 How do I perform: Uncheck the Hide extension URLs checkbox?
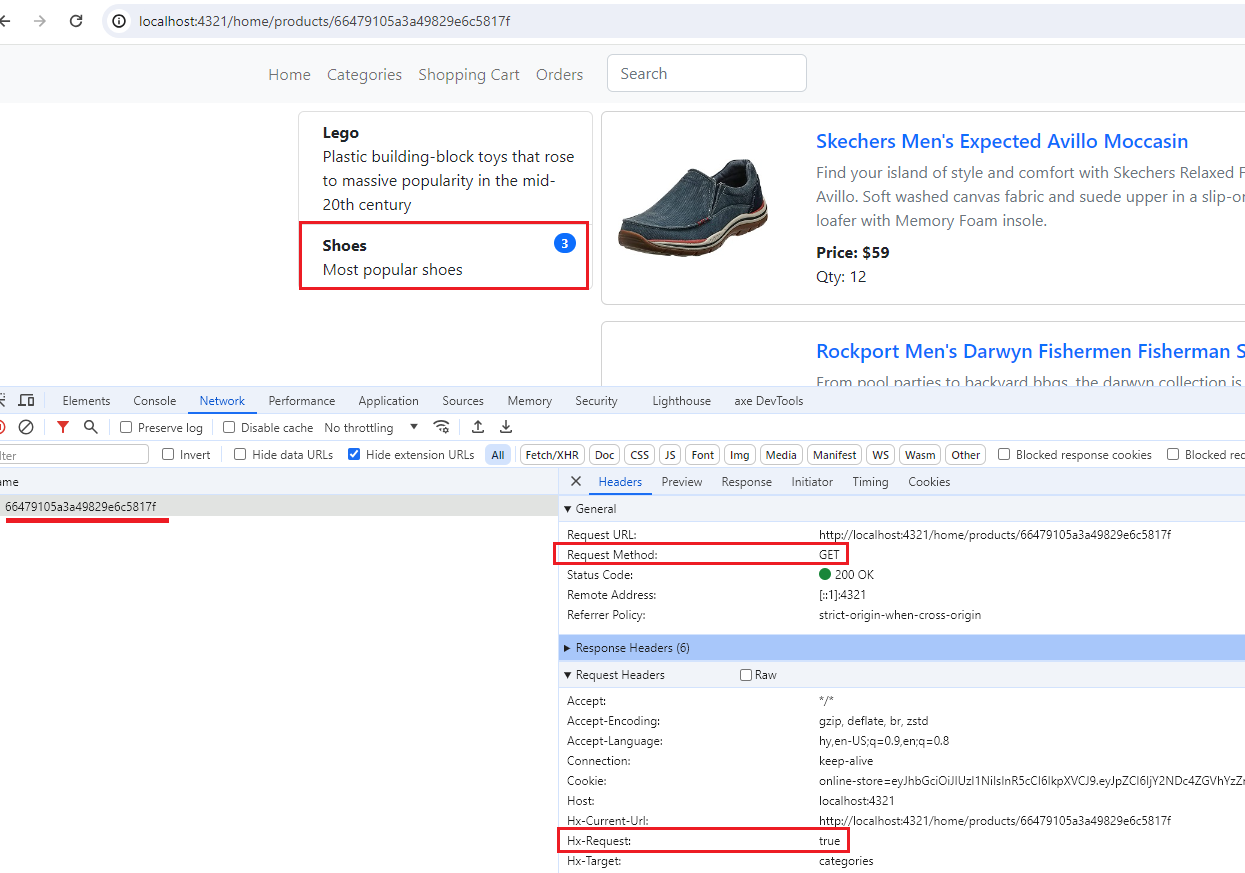[x=354, y=454]
